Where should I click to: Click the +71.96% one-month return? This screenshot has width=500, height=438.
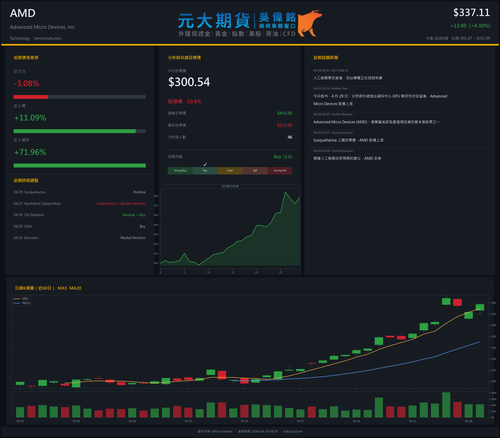pos(30,152)
